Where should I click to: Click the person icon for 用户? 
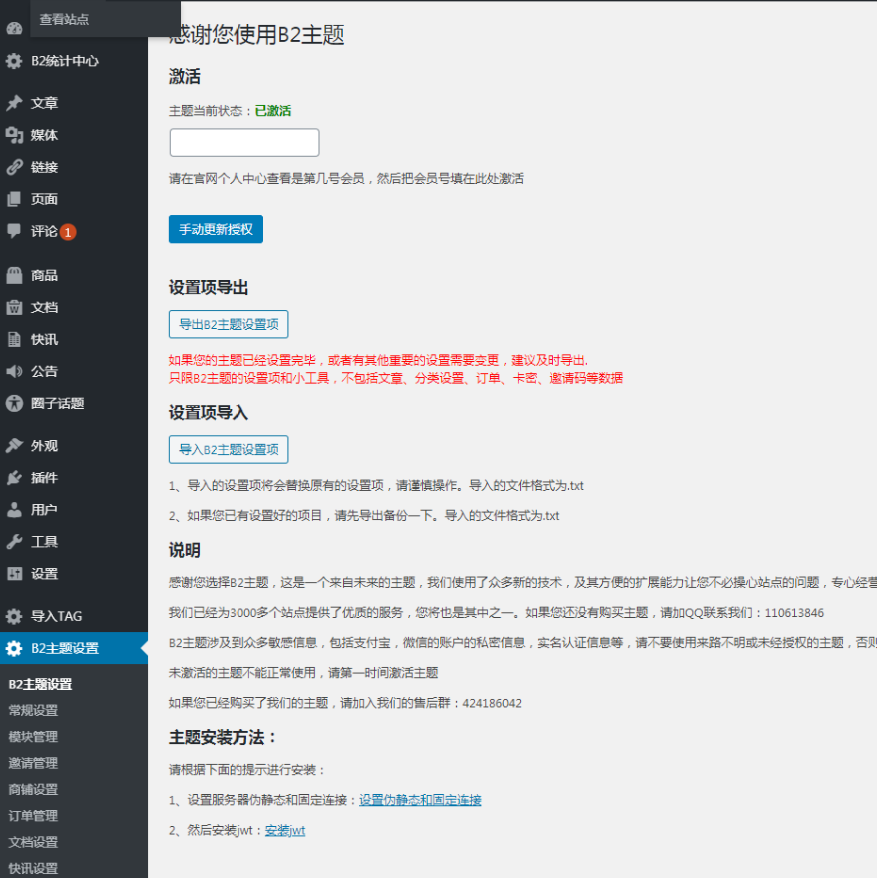tap(14, 510)
